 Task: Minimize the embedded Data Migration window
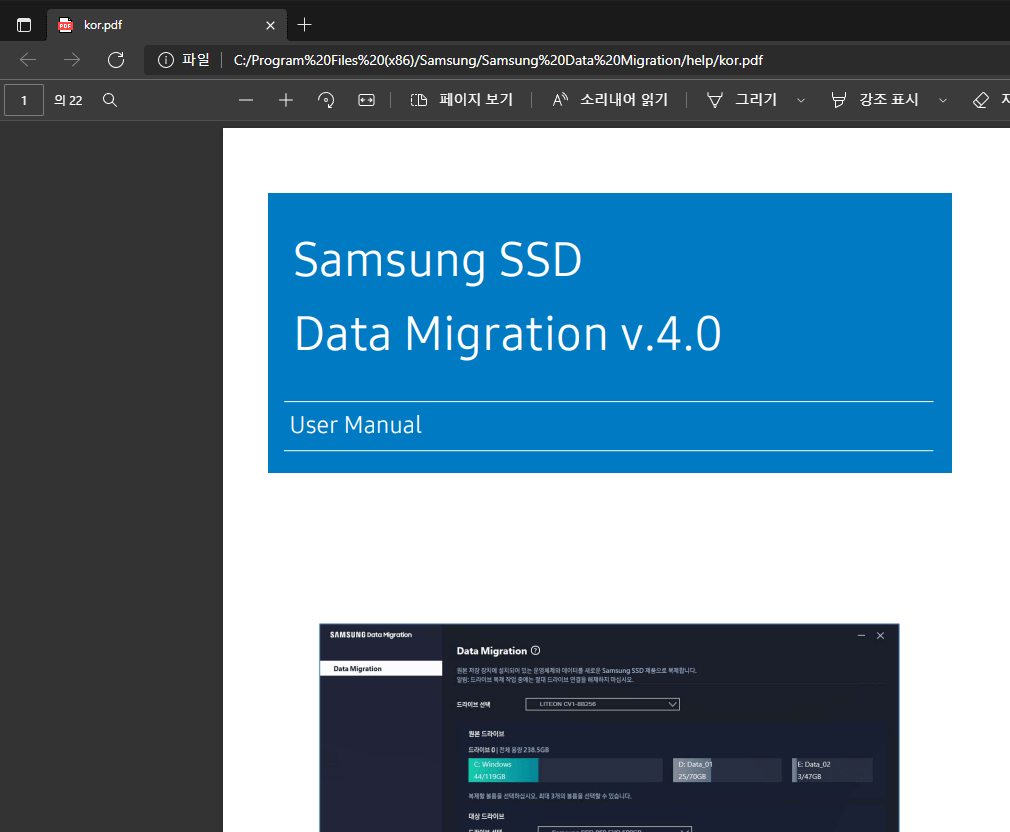(861, 636)
